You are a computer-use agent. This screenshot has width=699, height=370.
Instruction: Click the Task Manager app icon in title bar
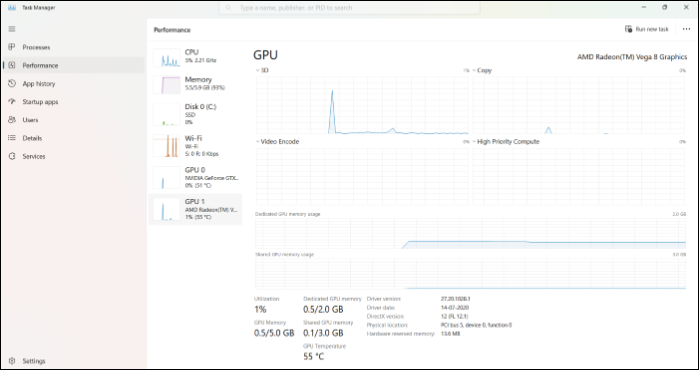click(12, 8)
